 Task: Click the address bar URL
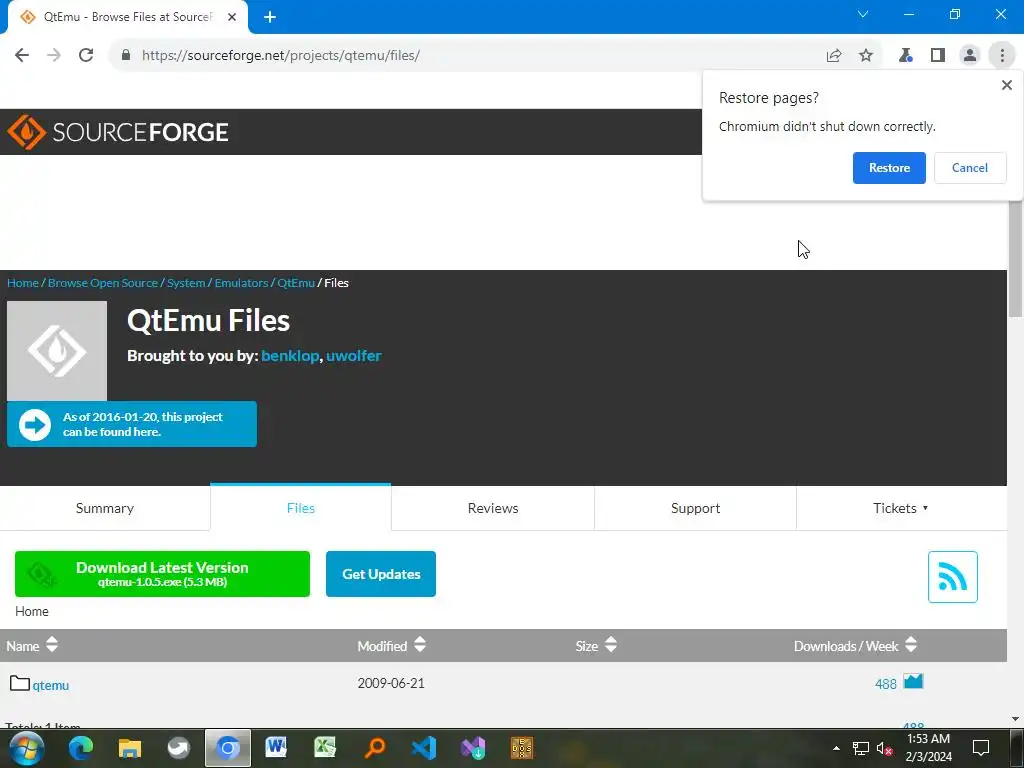point(281,56)
